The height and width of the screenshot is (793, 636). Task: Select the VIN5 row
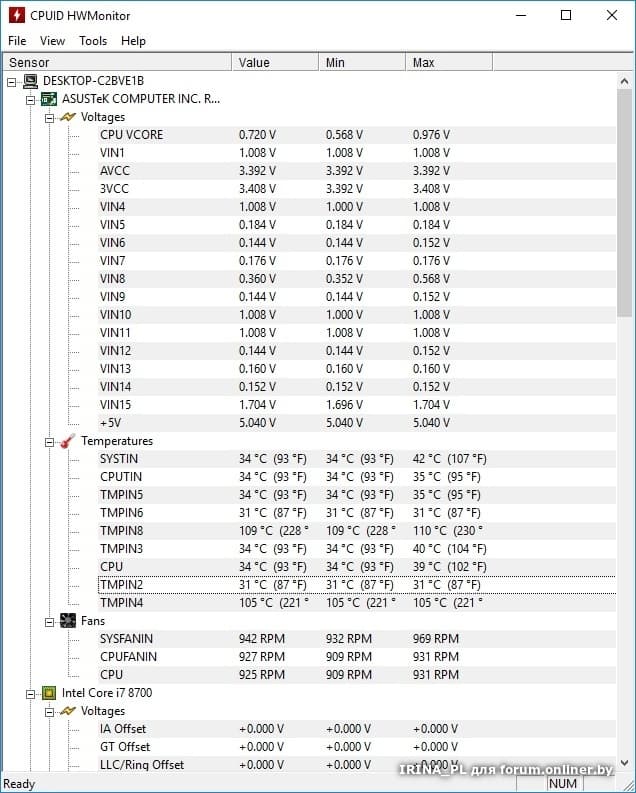(357, 225)
